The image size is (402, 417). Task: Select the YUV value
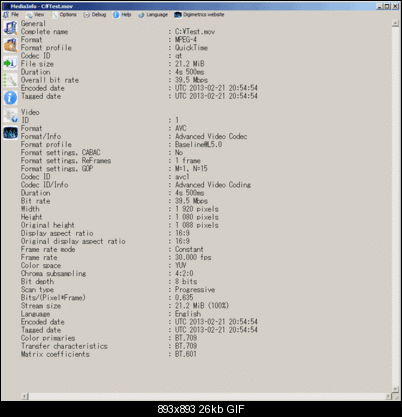click(181, 265)
